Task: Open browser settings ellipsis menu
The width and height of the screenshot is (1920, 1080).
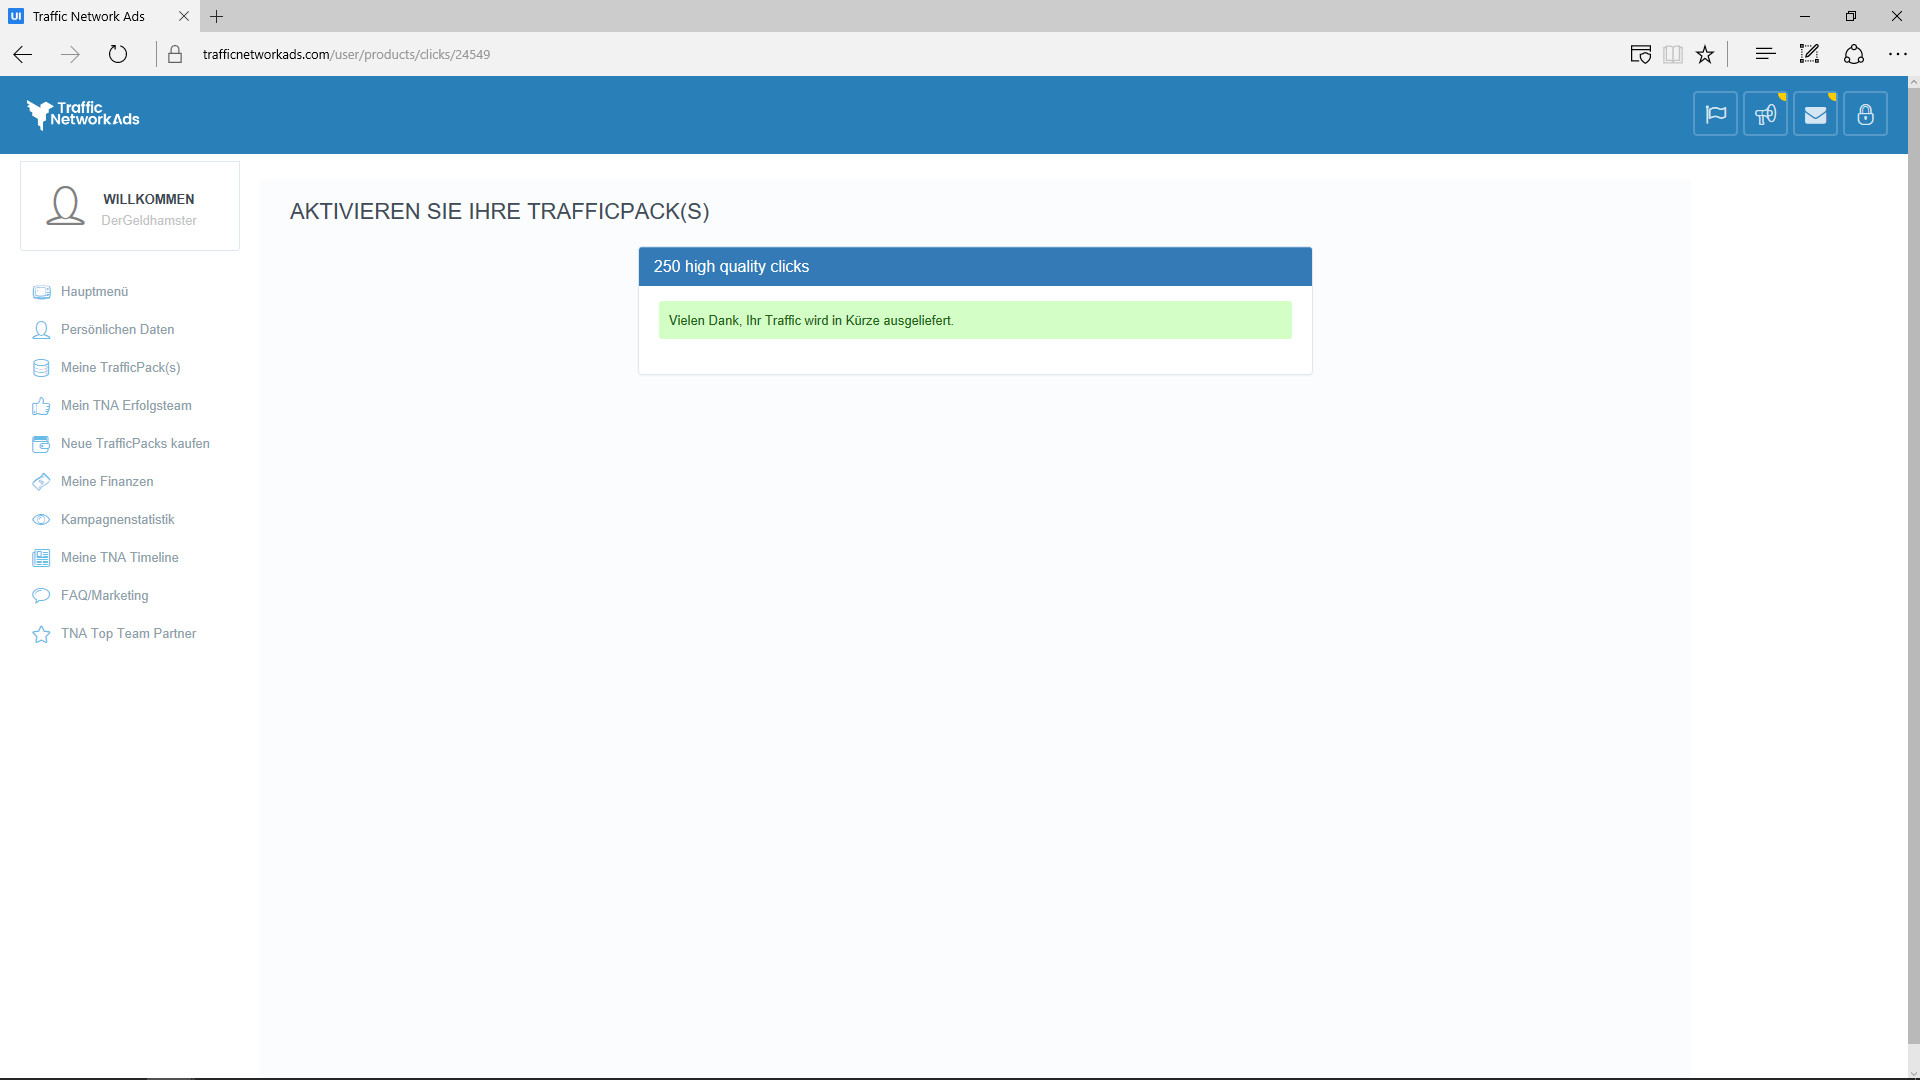Action: pyautogui.click(x=1897, y=54)
